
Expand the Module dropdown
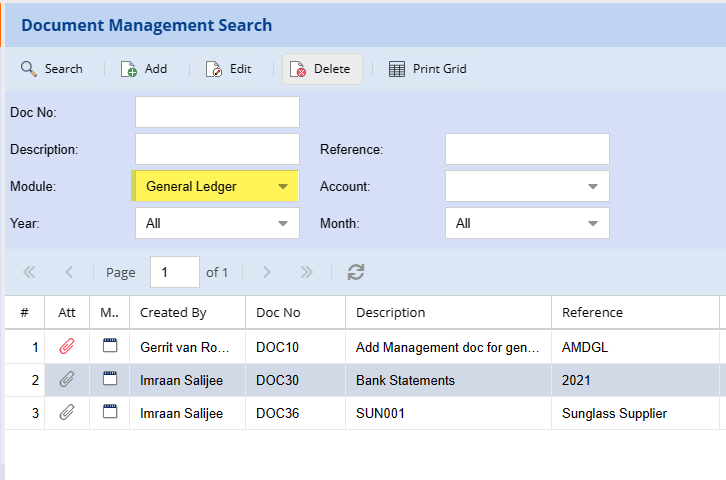tap(283, 186)
